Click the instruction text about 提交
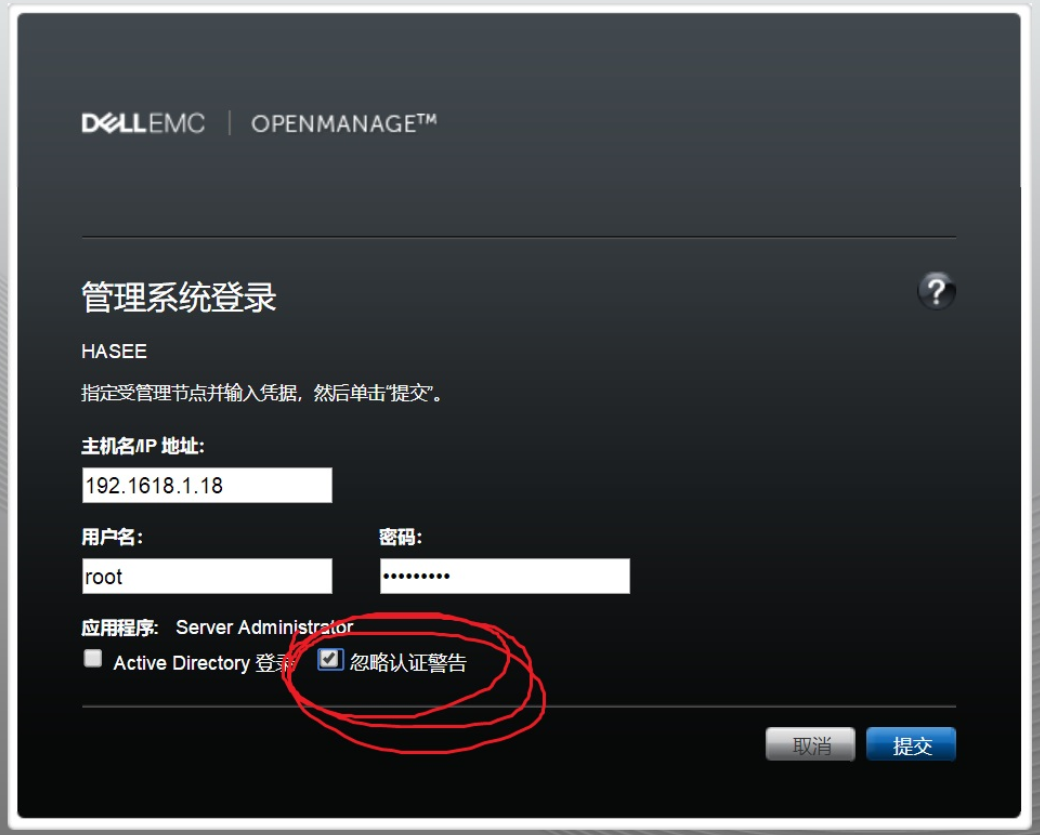The height and width of the screenshot is (835, 1040). coord(262,393)
